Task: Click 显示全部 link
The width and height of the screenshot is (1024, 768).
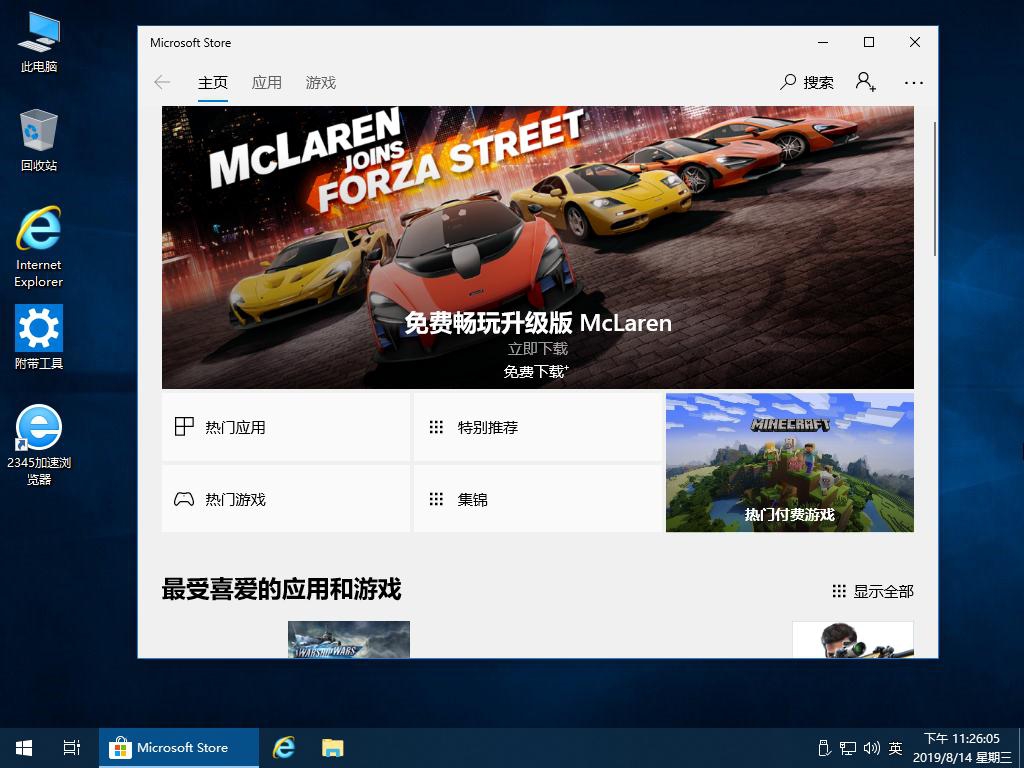Action: (873, 592)
